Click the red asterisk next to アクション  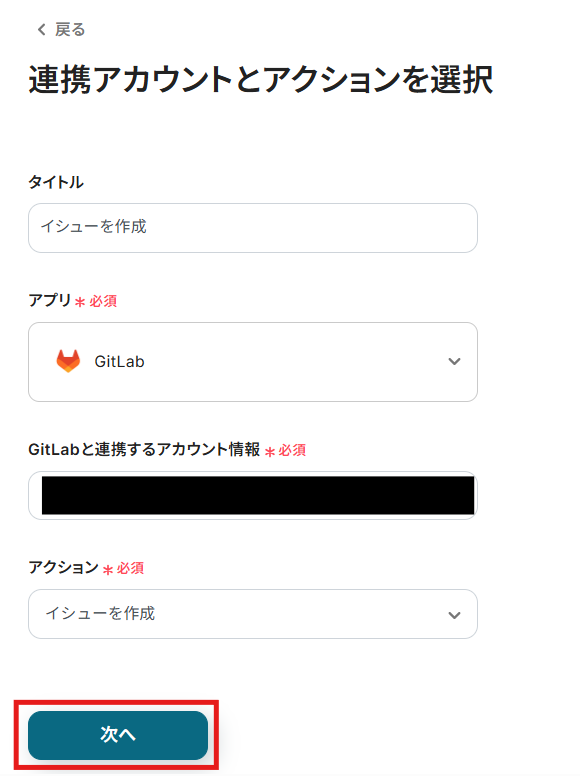coord(107,570)
